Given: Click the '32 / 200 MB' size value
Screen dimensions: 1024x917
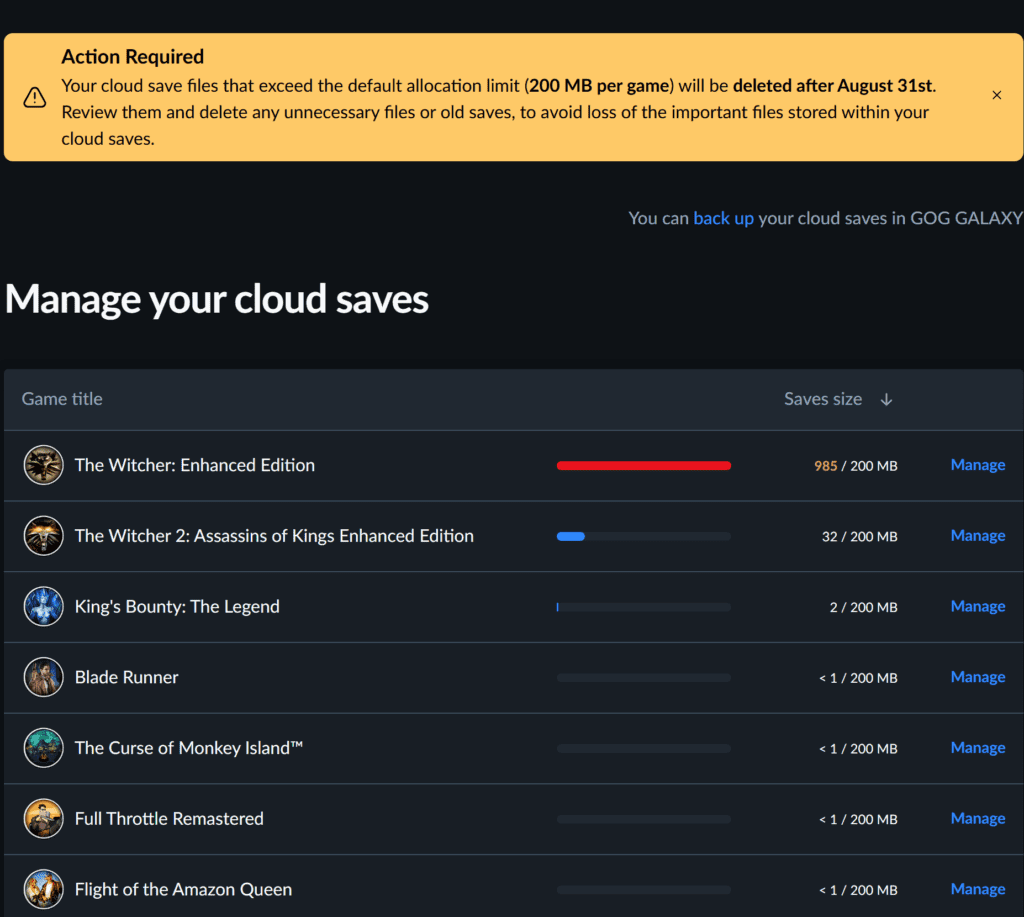Looking at the screenshot, I should (x=859, y=536).
